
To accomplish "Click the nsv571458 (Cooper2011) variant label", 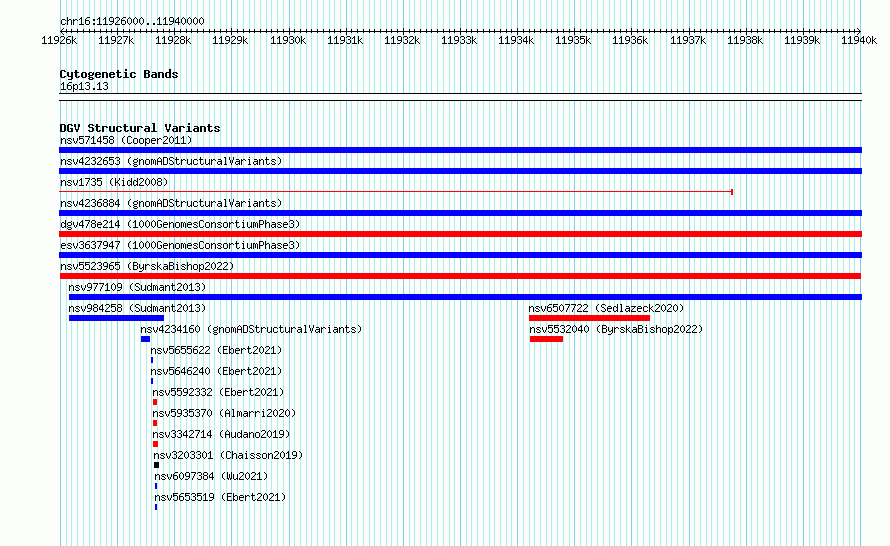I will (126, 140).
